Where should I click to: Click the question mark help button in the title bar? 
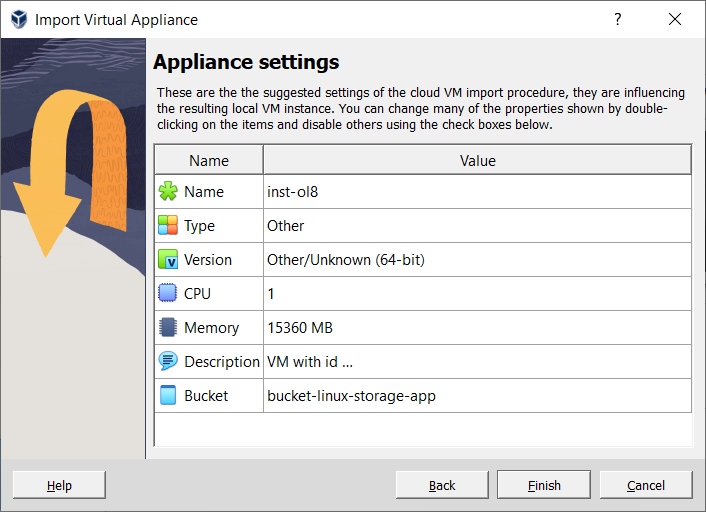click(x=618, y=19)
